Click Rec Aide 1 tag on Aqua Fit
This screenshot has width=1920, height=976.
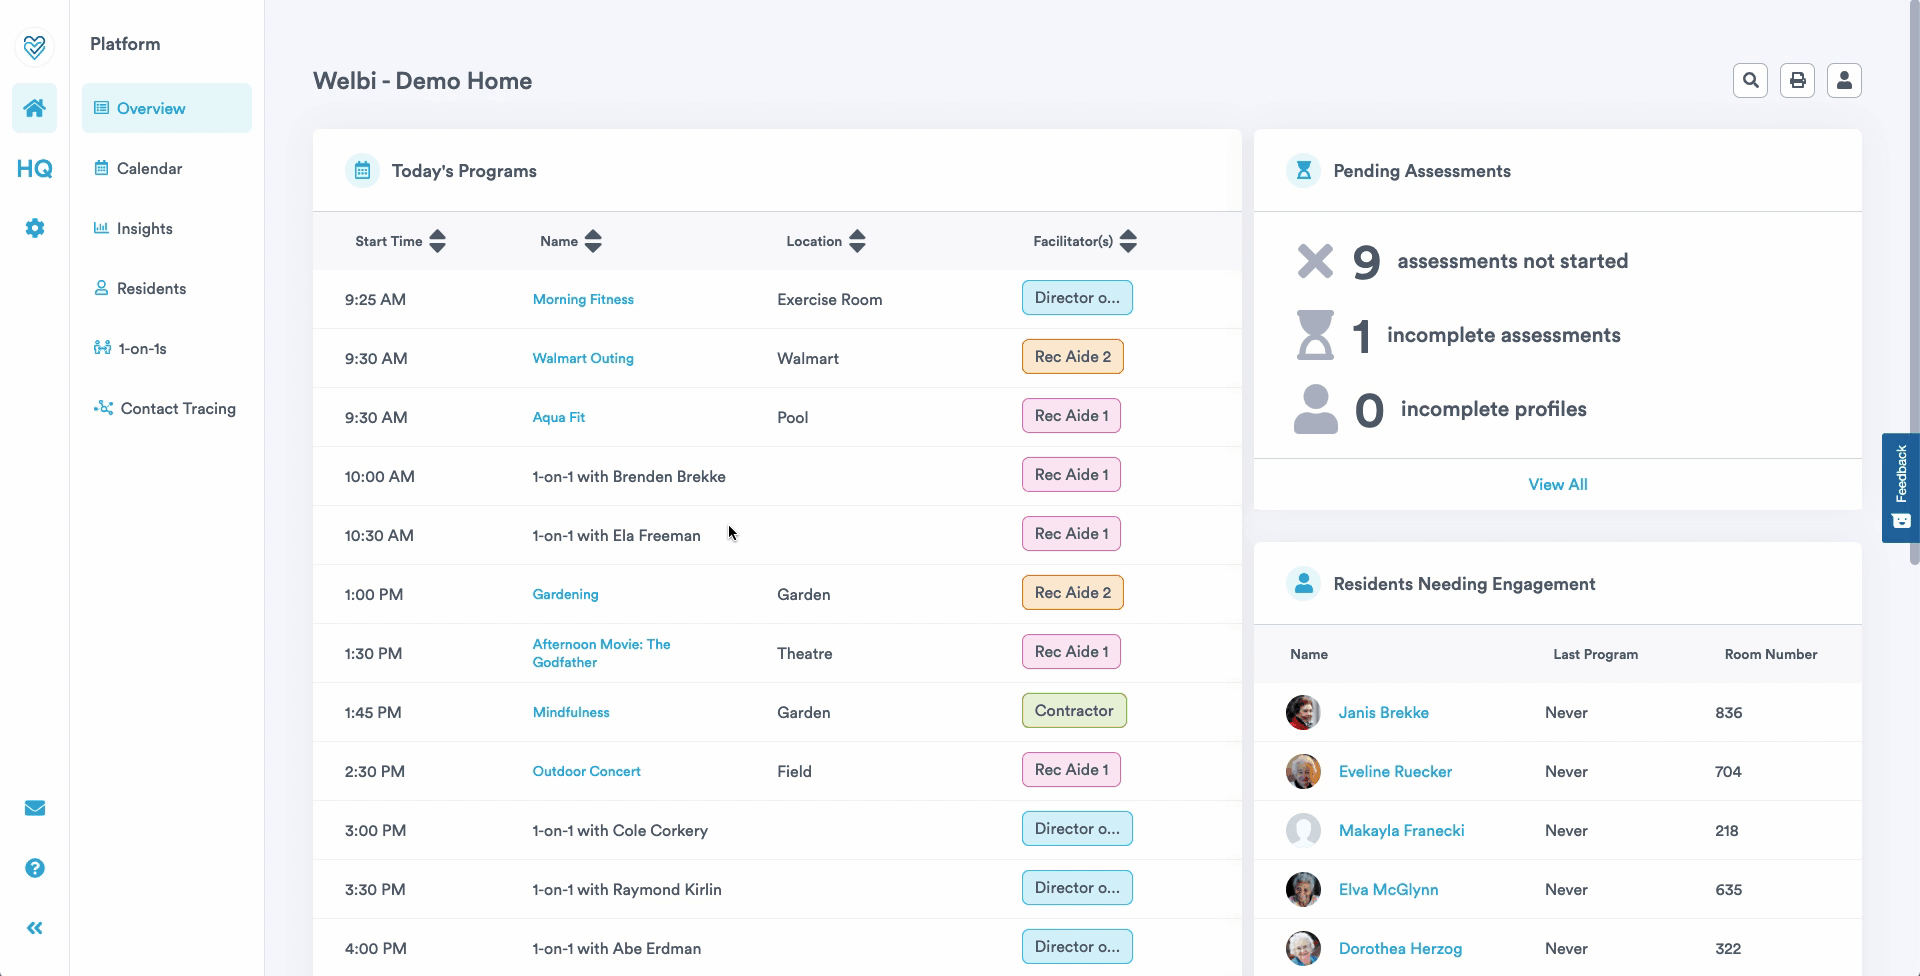pyautogui.click(x=1071, y=416)
